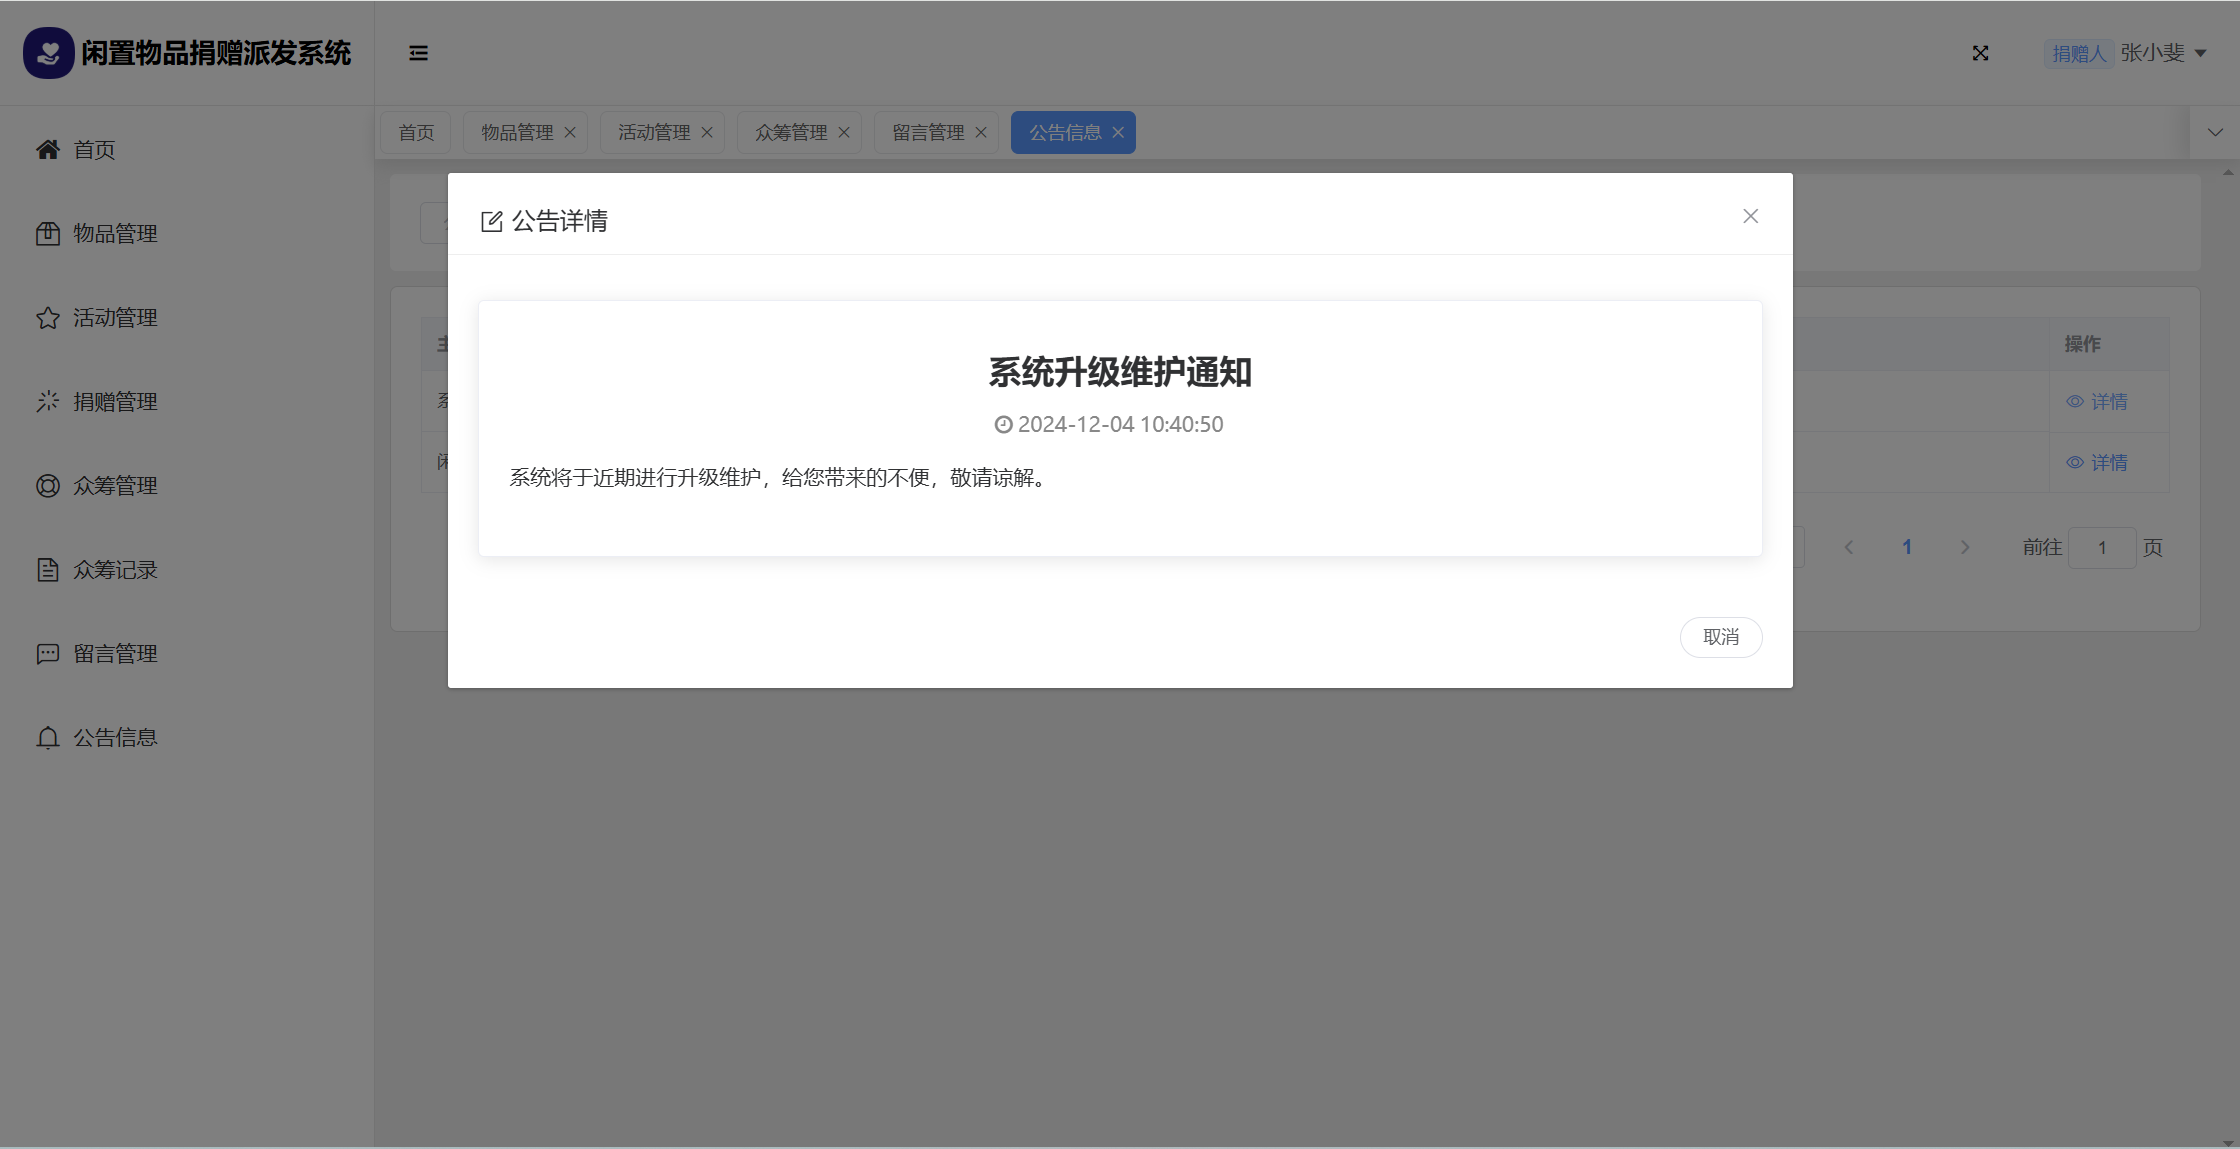This screenshot has width=2240, height=1149.
Task: Click the 众筹记录 document icon
Action: pyautogui.click(x=48, y=570)
